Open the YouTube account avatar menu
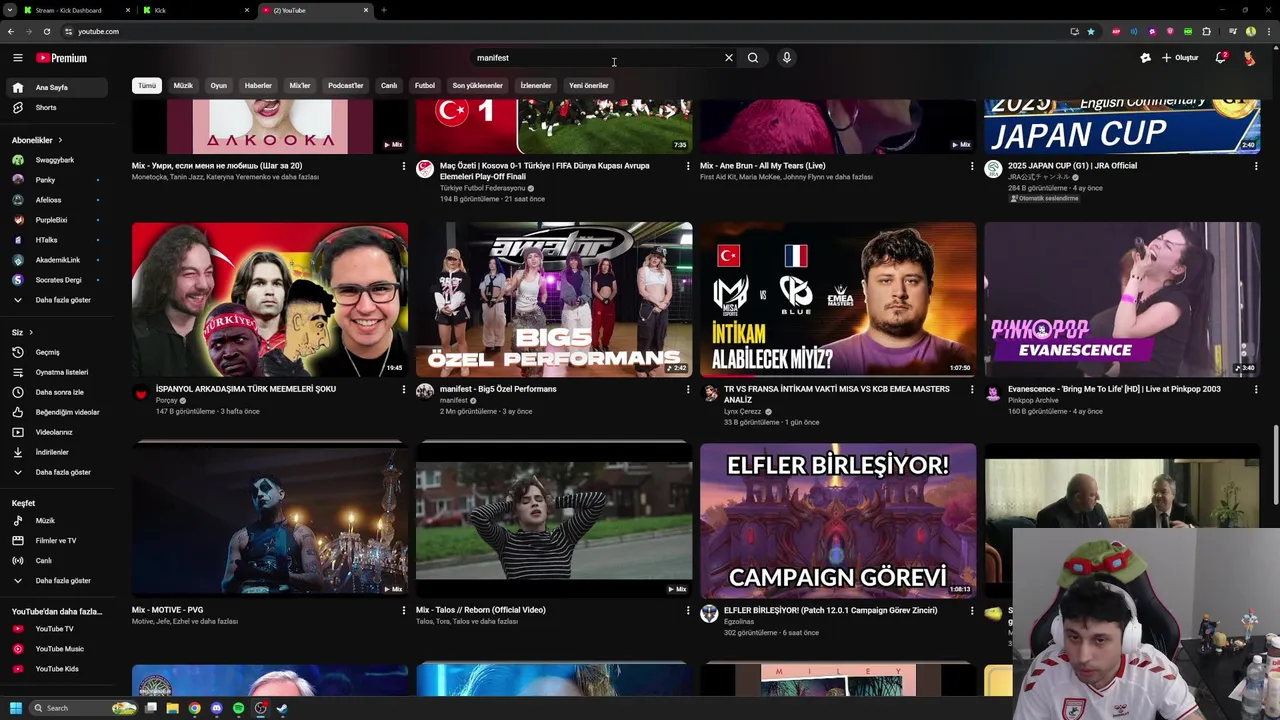Image resolution: width=1280 pixels, height=720 pixels. 1250,58
